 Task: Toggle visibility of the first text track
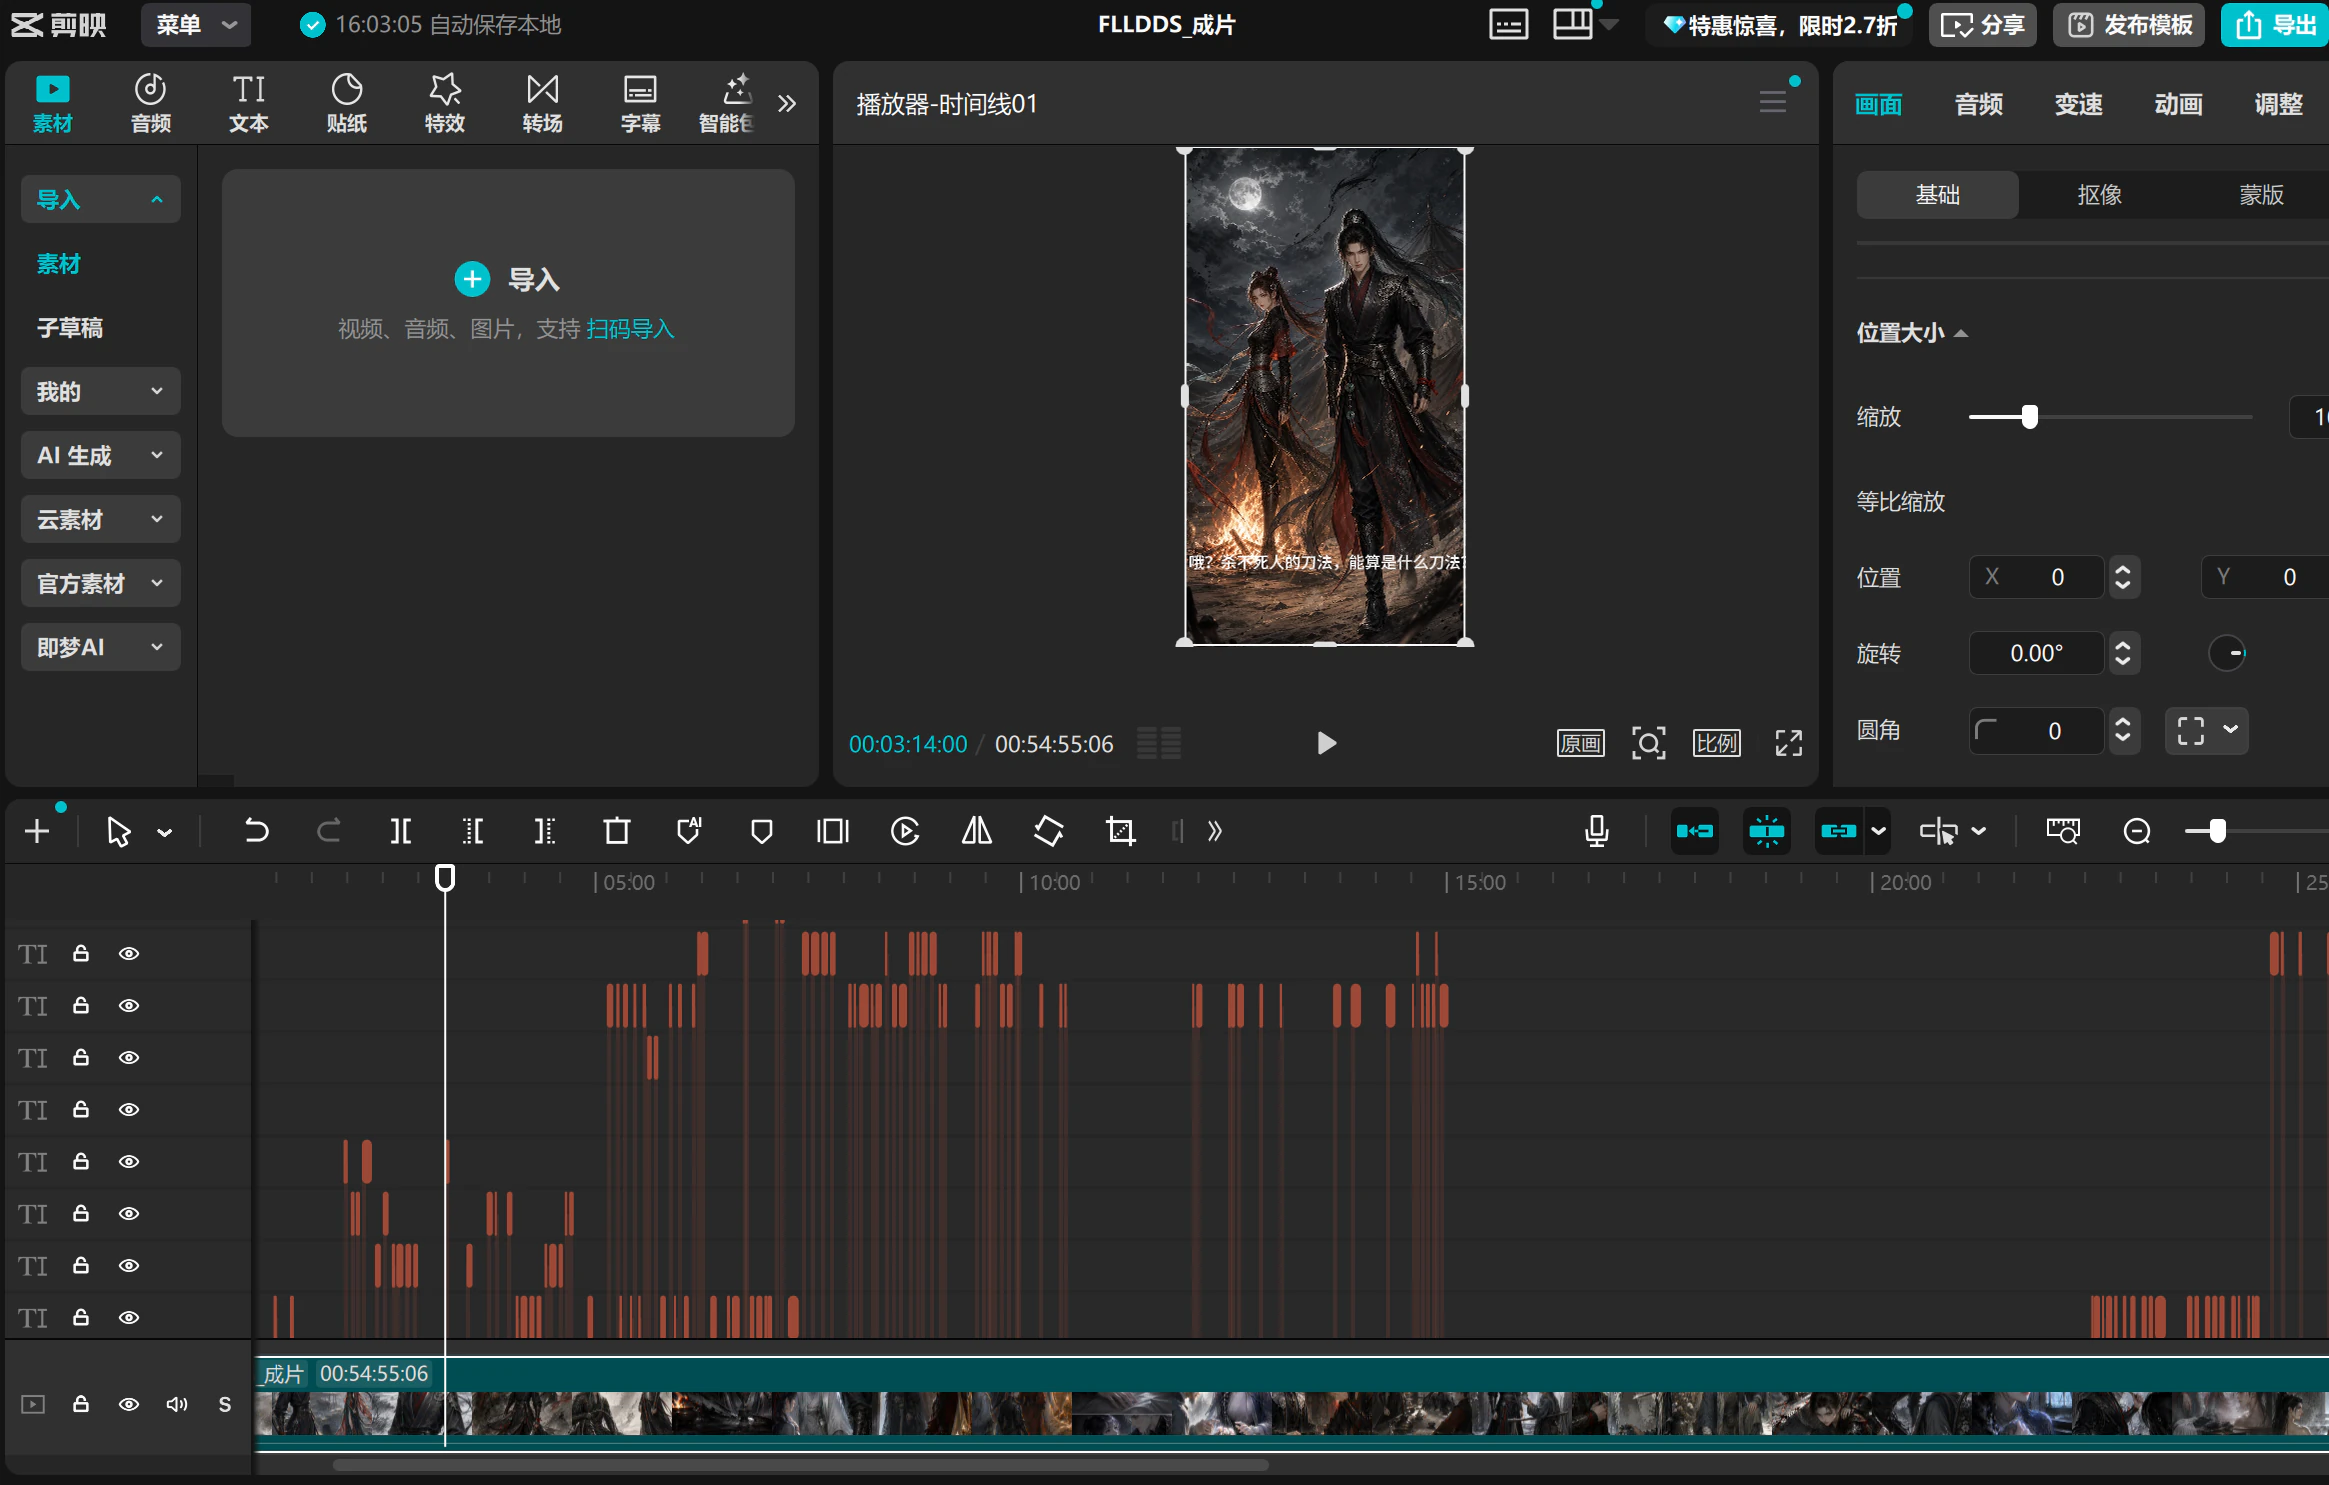pyautogui.click(x=129, y=954)
